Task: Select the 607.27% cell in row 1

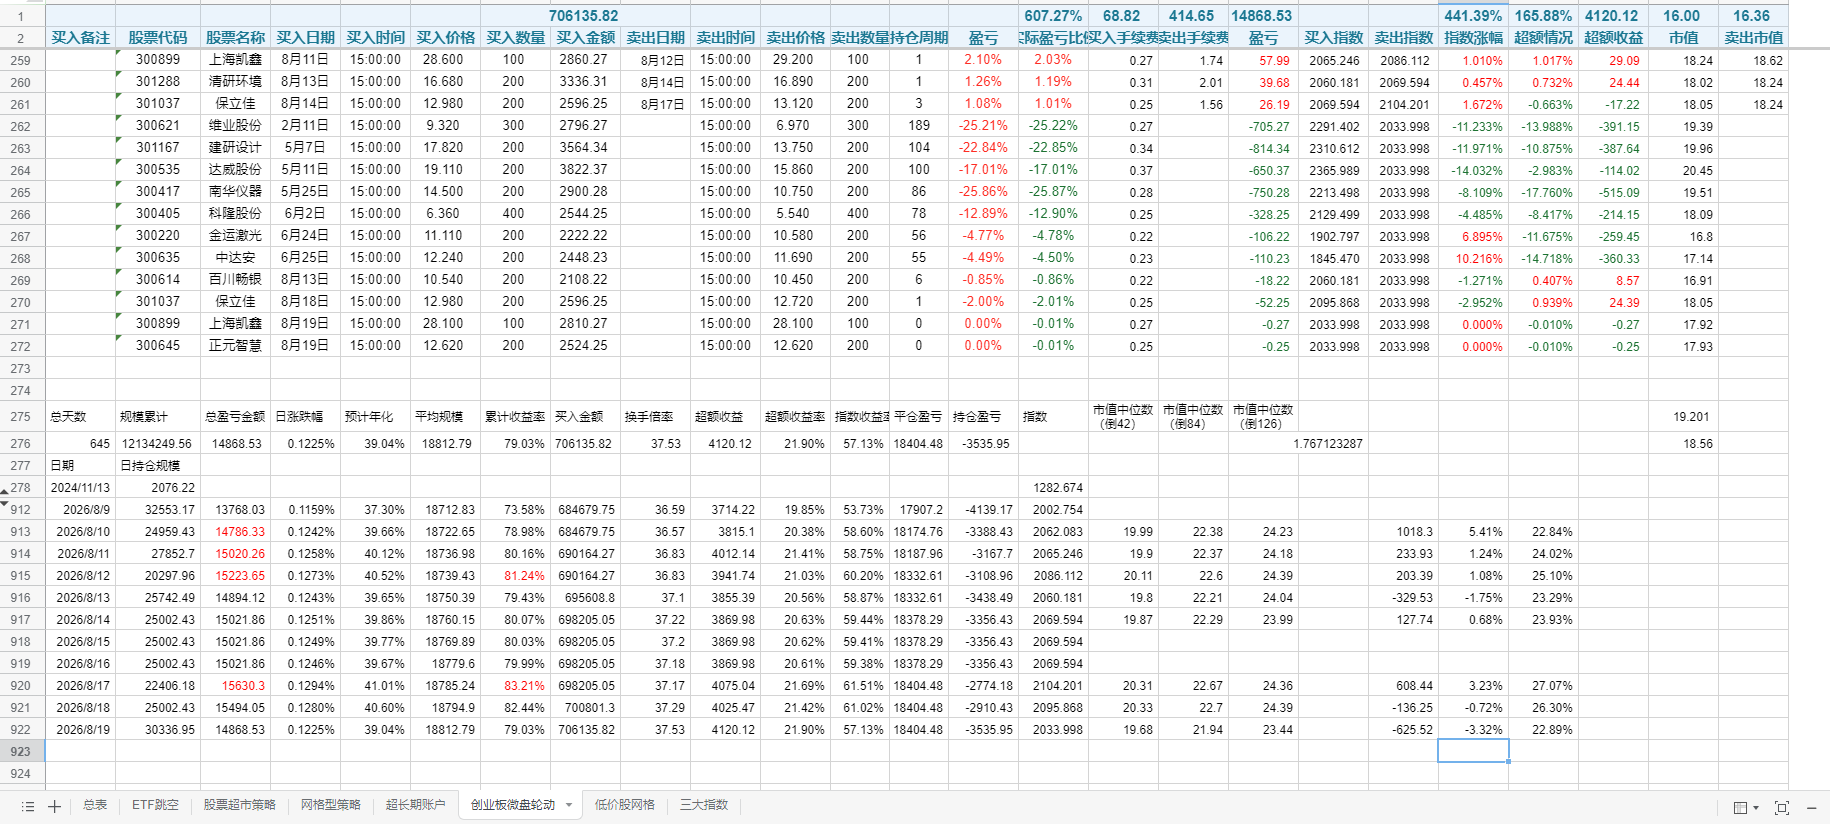Action: (x=1054, y=16)
